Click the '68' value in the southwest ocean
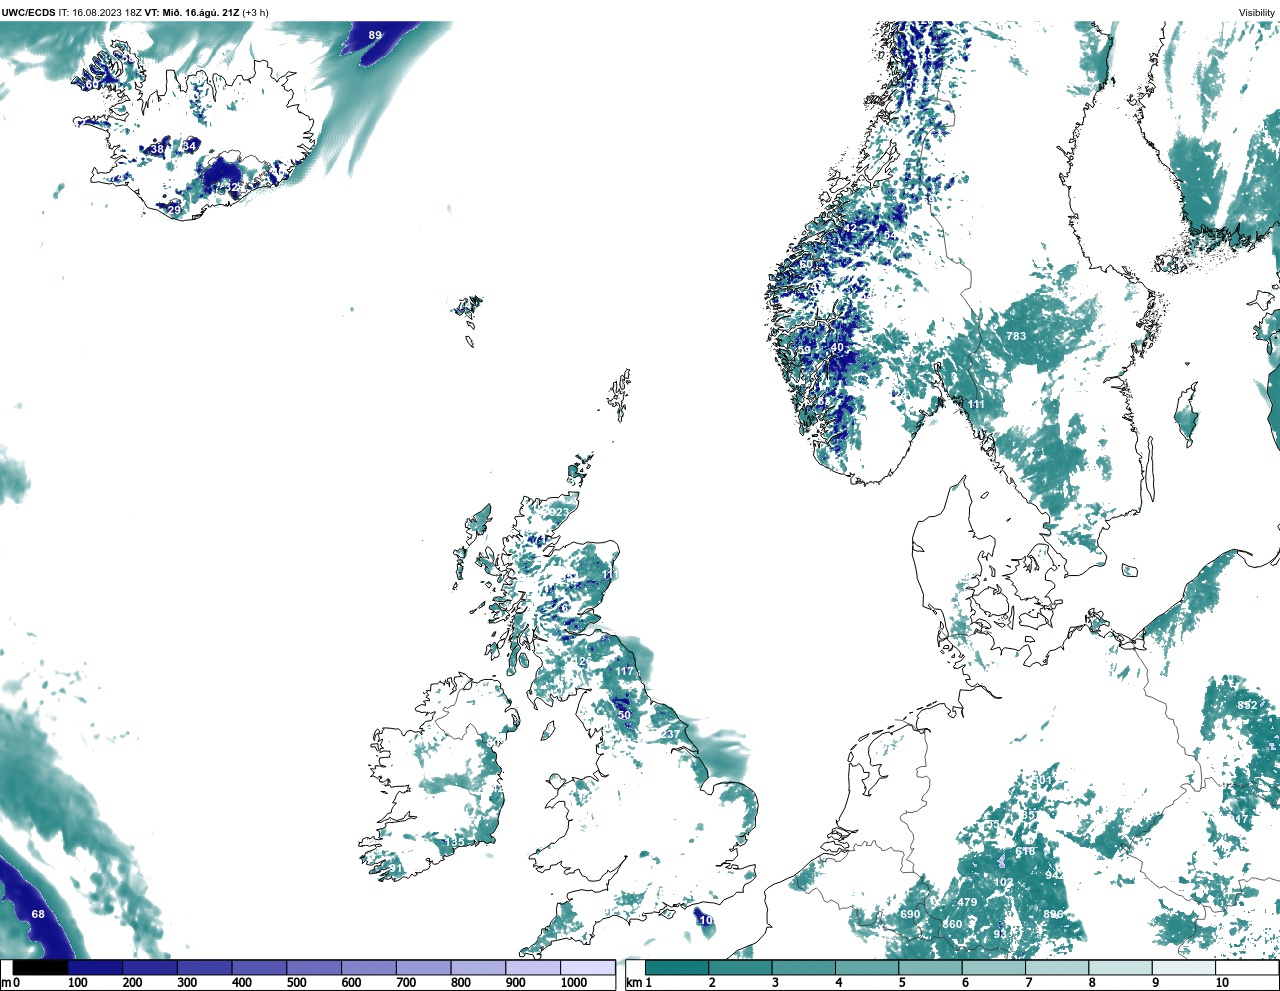The width and height of the screenshot is (1280, 991). click(38, 915)
